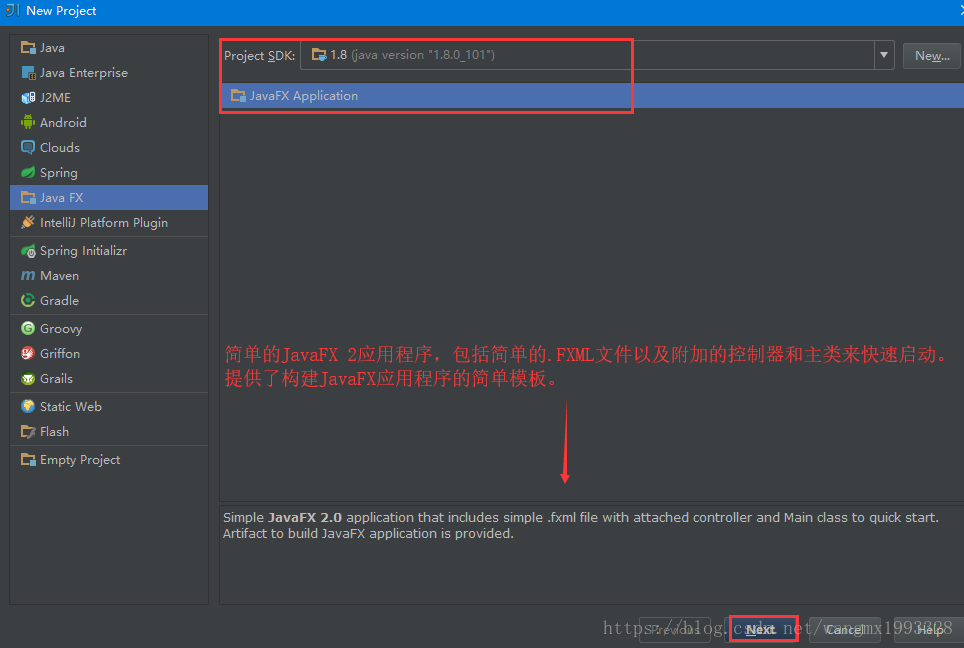
Task: Choose the Groovy project type
Action: 109,328
